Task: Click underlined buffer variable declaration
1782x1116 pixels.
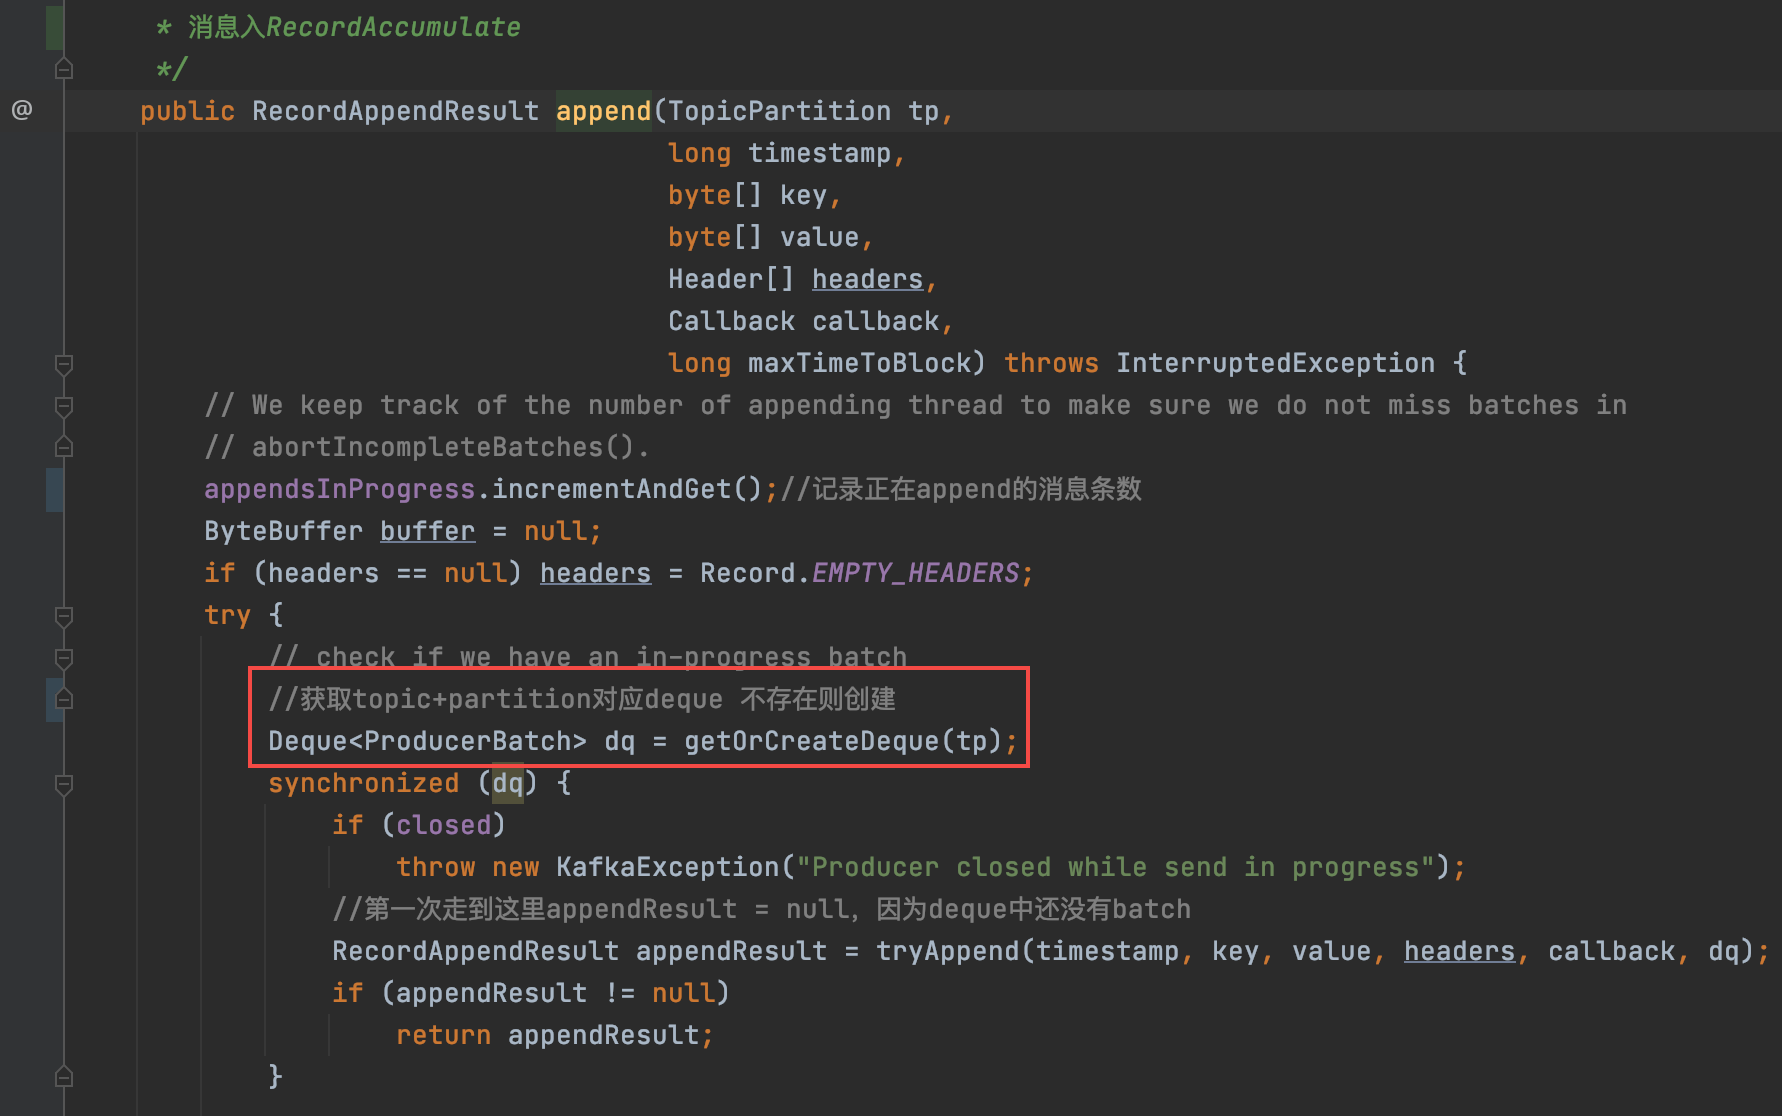Action: (x=427, y=531)
